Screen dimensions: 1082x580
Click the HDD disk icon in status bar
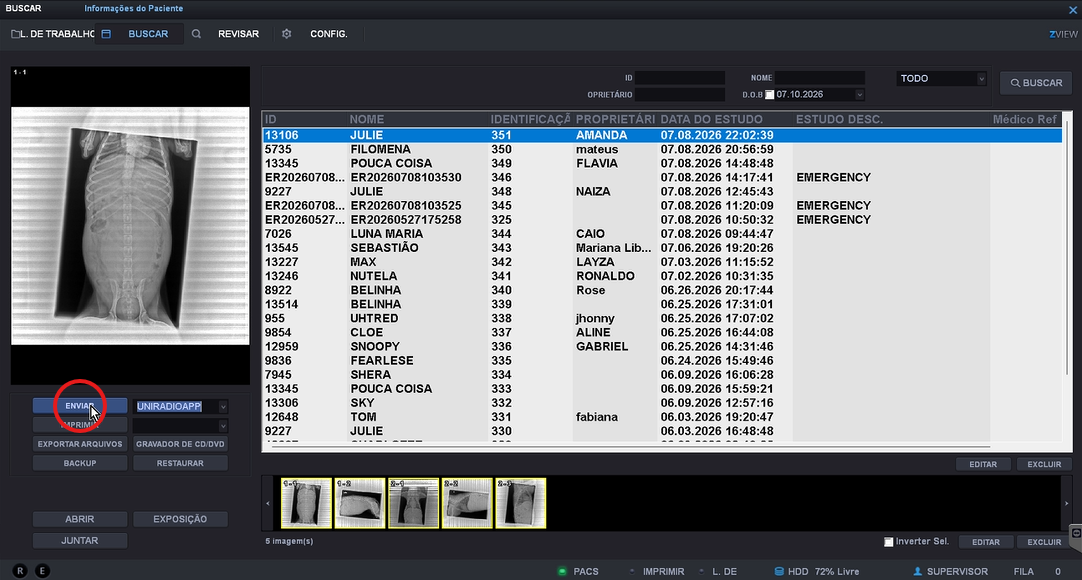pos(779,571)
